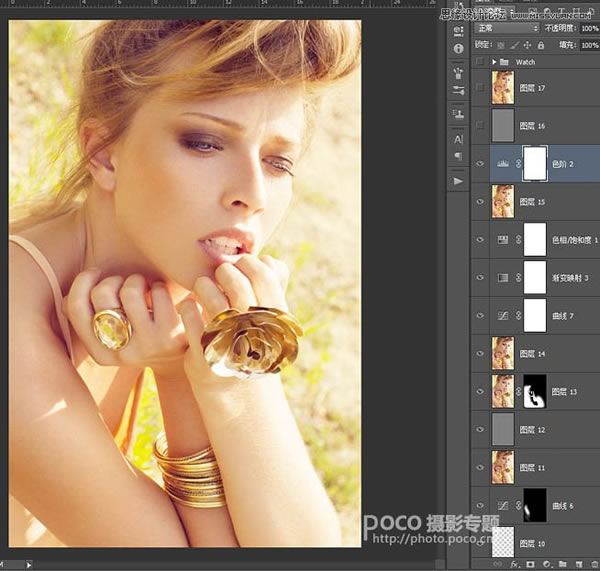Click the fx layer style icon
Viewport: 600px width, 571px height.
click(x=514, y=564)
